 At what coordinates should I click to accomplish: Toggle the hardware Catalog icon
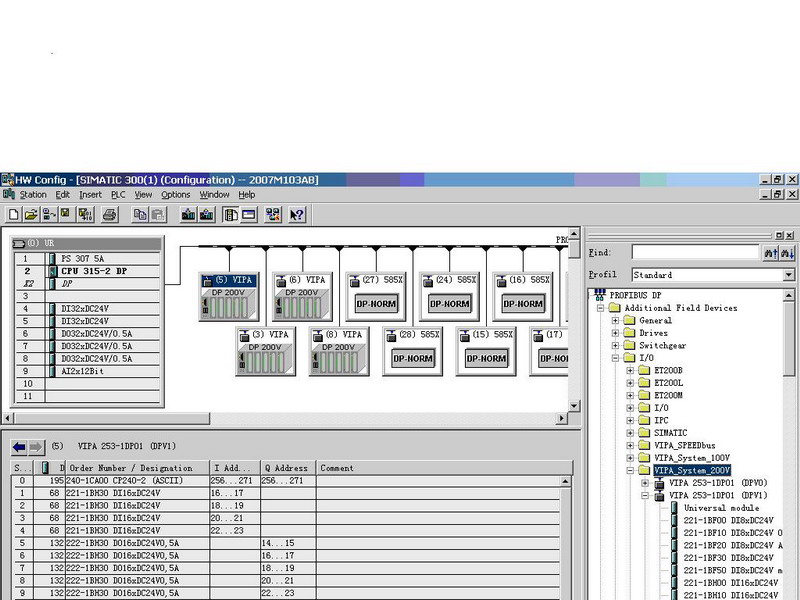tap(231, 215)
